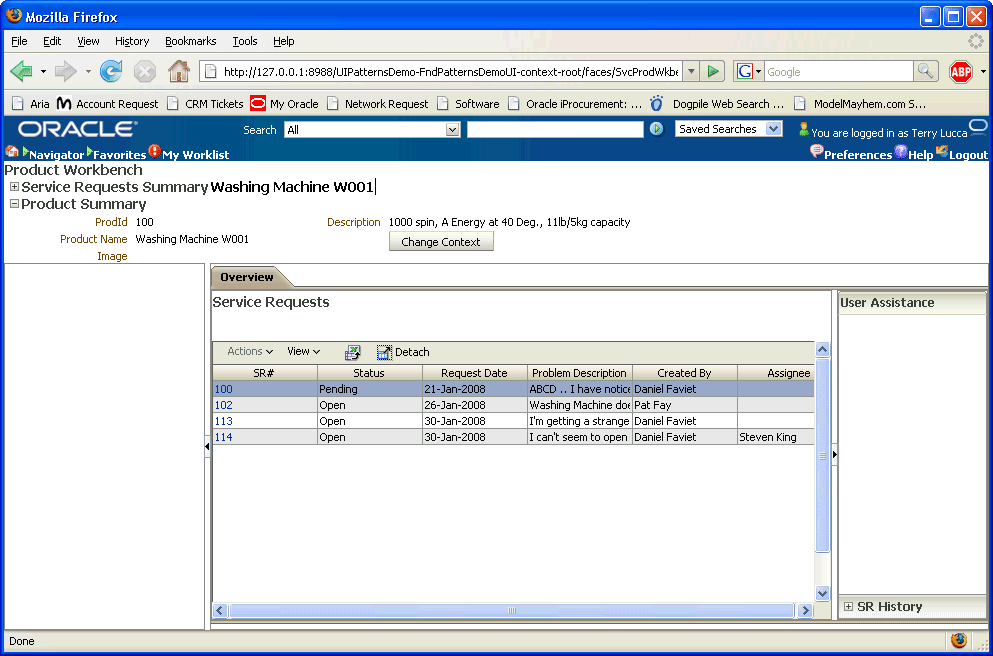The width and height of the screenshot is (993, 656).
Task: Open the View menu in table toolbar
Action: (303, 351)
